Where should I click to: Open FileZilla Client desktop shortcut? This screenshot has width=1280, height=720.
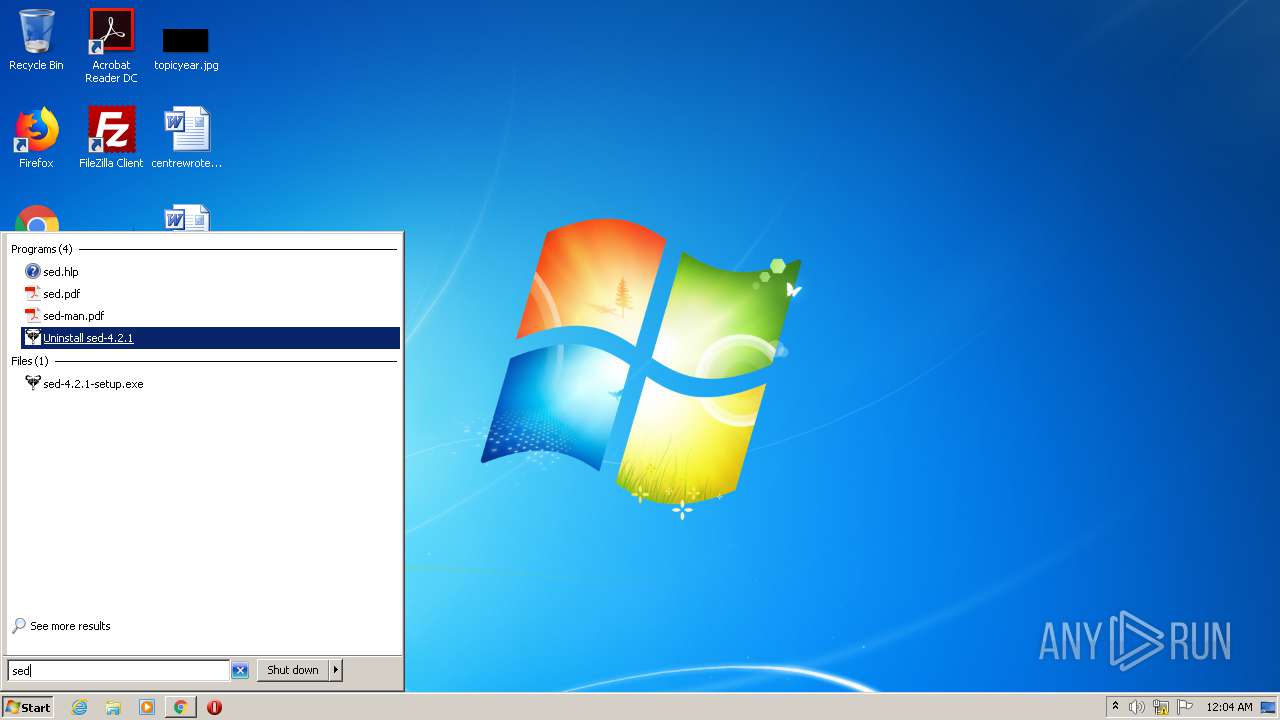tap(111, 137)
